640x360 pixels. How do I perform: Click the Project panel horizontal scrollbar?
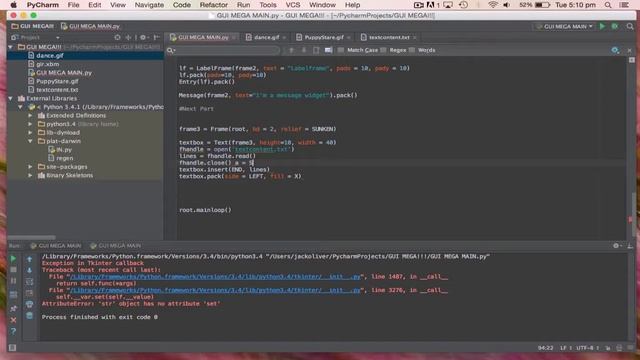31,237
